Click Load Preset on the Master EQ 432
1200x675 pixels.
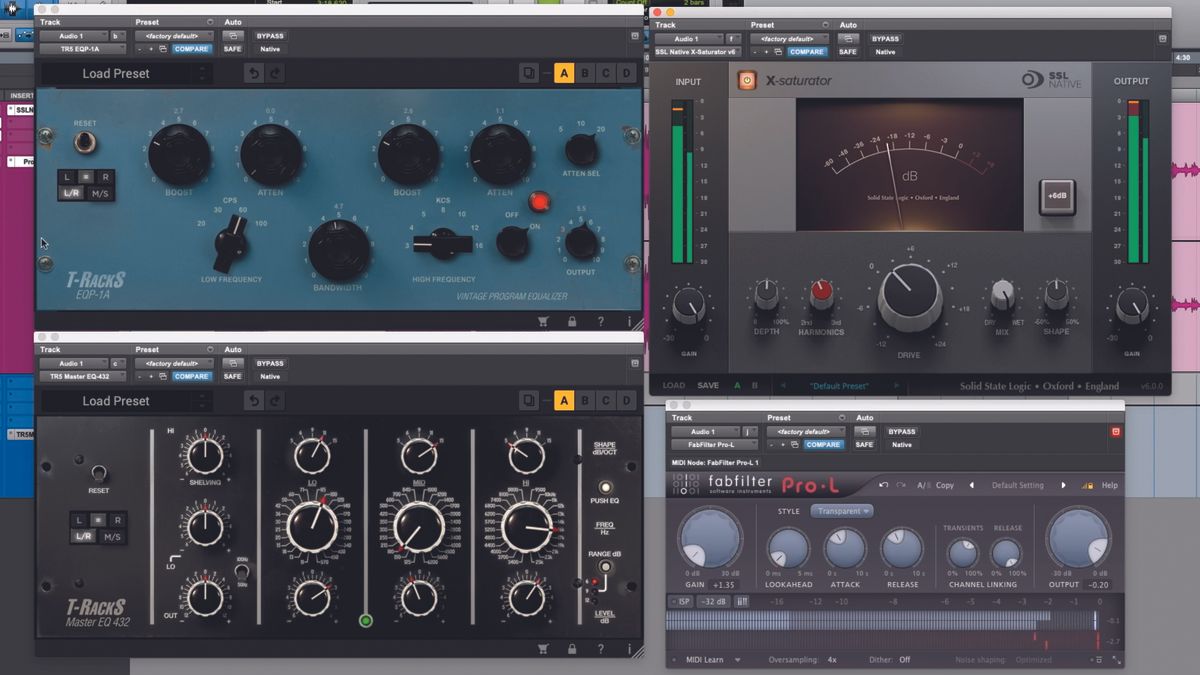point(117,400)
